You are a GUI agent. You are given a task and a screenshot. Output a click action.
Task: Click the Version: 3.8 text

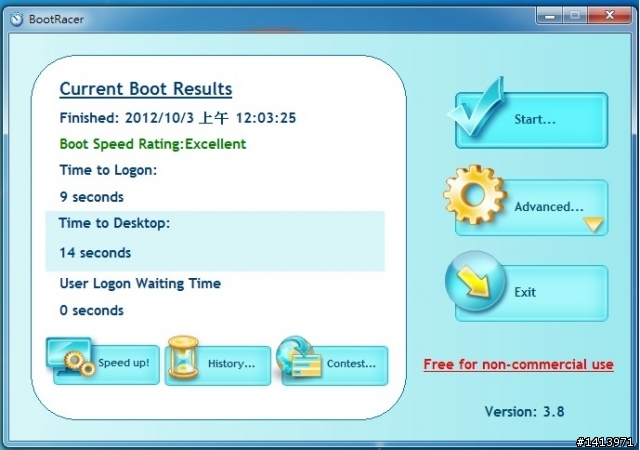pos(524,411)
